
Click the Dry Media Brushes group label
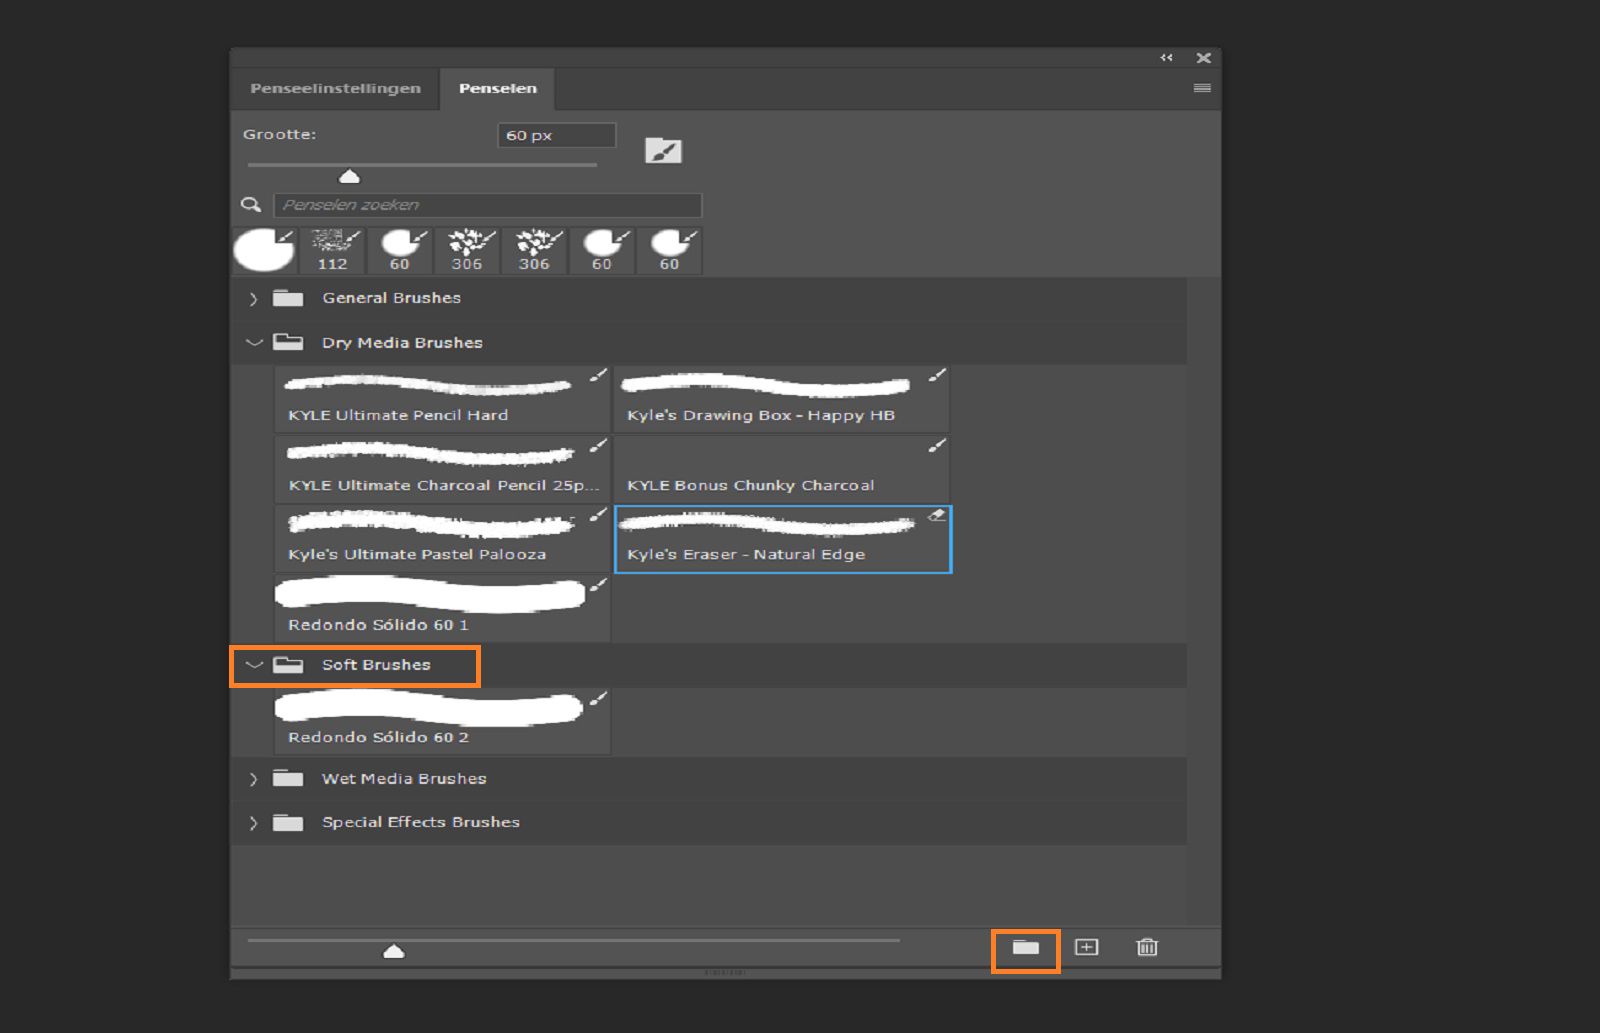coord(402,342)
